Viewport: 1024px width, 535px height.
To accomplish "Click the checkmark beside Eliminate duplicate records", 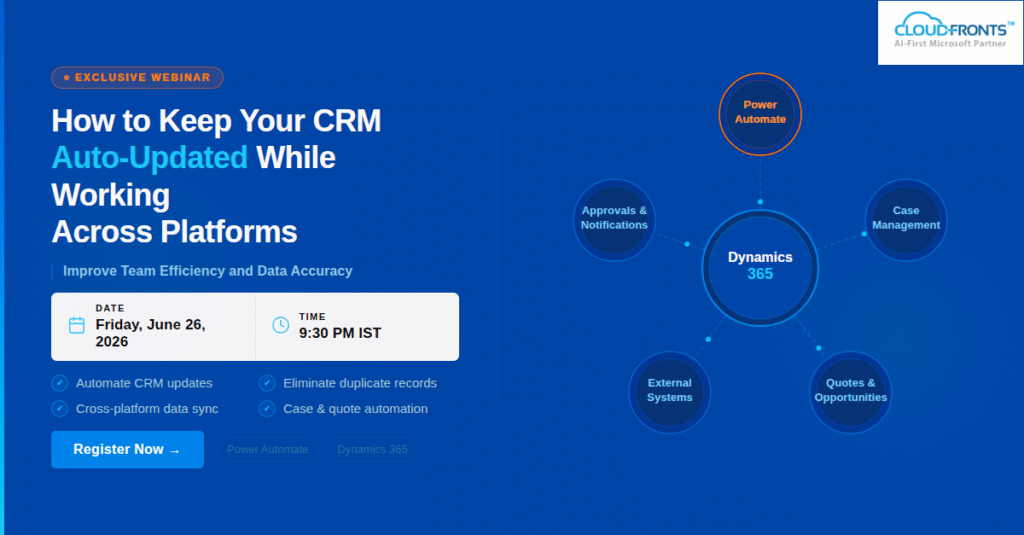I will [267, 383].
